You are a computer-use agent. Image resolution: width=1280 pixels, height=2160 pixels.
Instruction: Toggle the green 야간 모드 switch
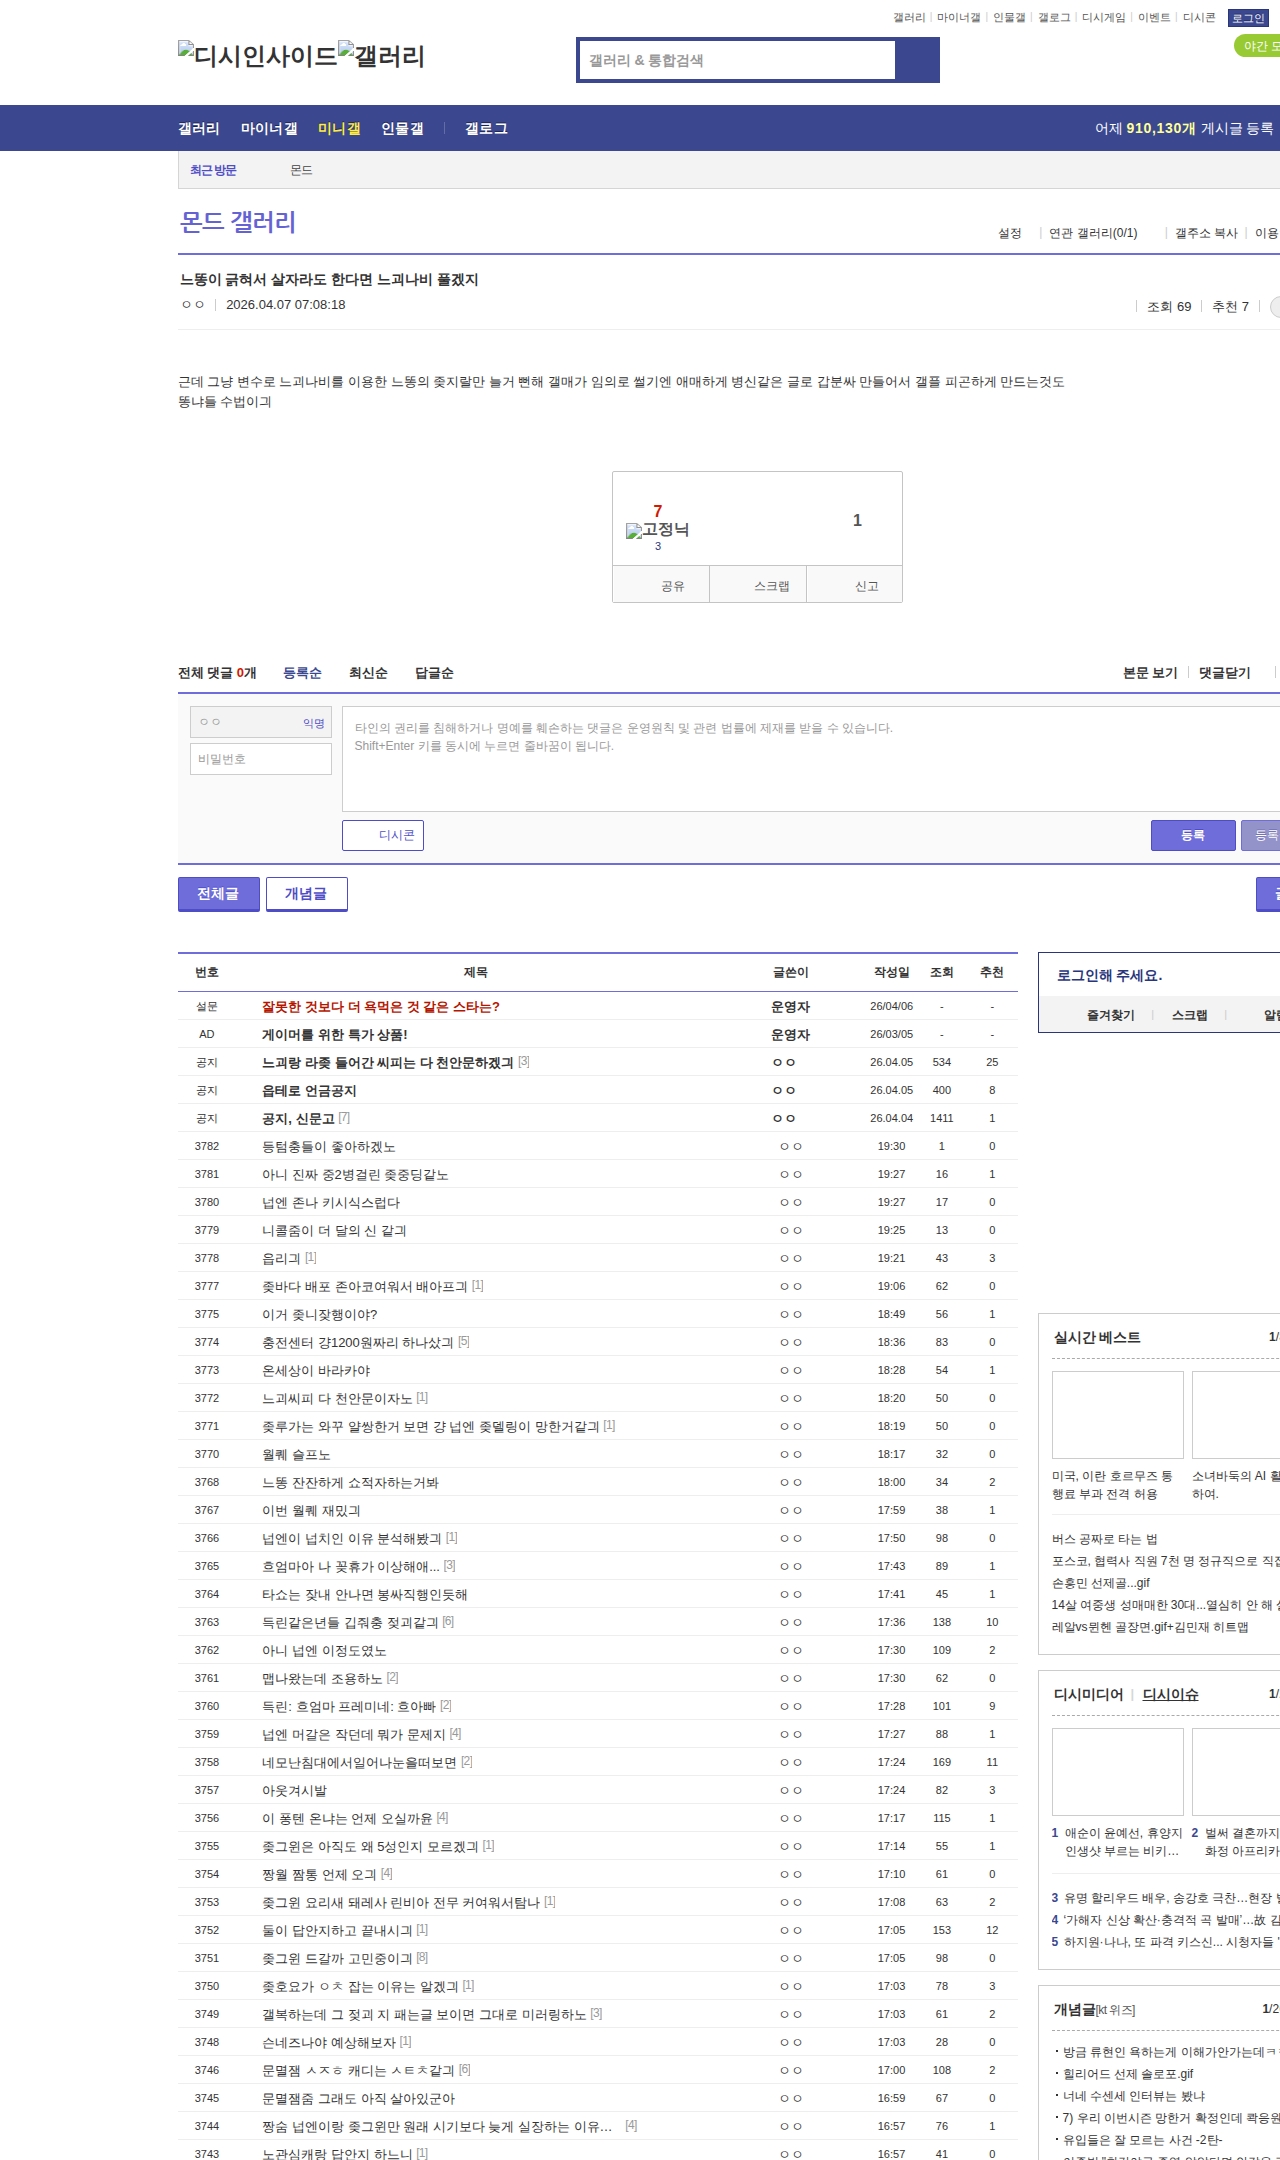tap(1258, 47)
